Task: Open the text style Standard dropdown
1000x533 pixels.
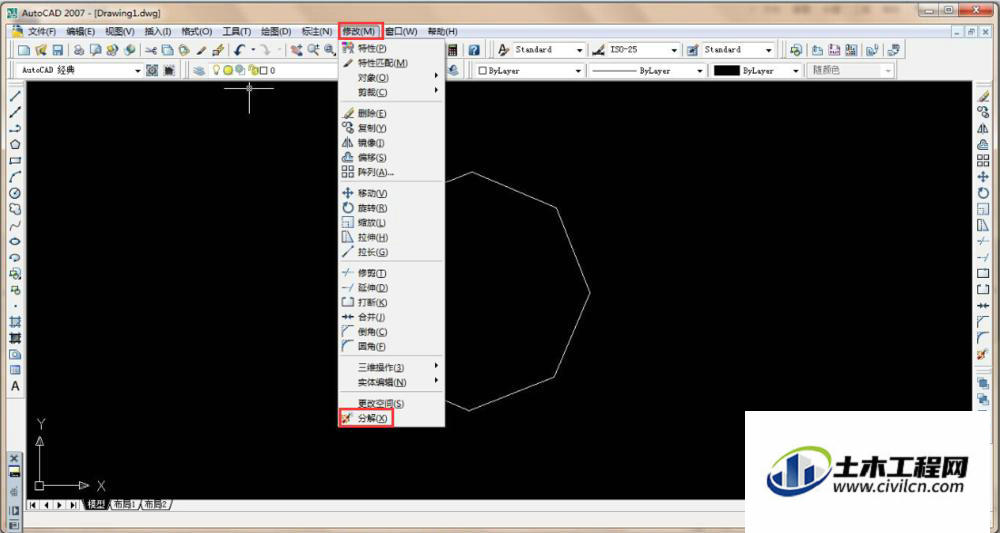Action: 579,50
